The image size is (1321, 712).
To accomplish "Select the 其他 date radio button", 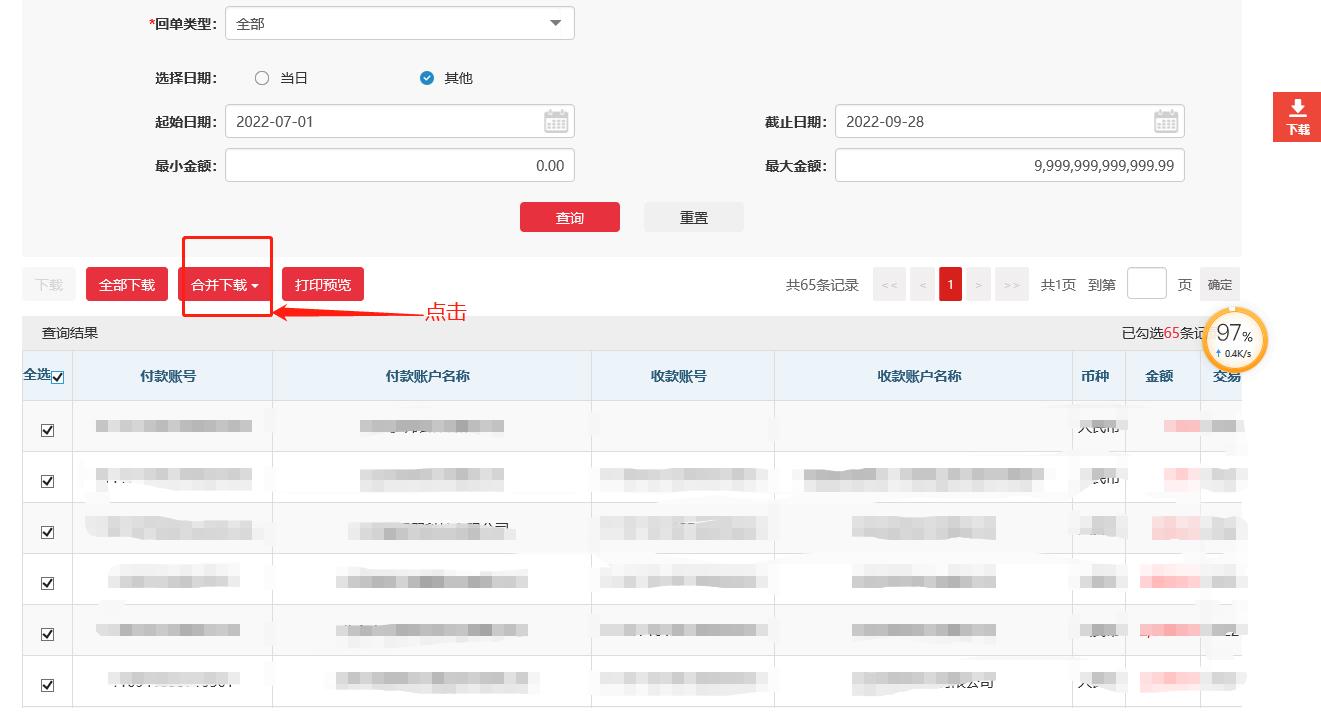I will (x=427, y=77).
